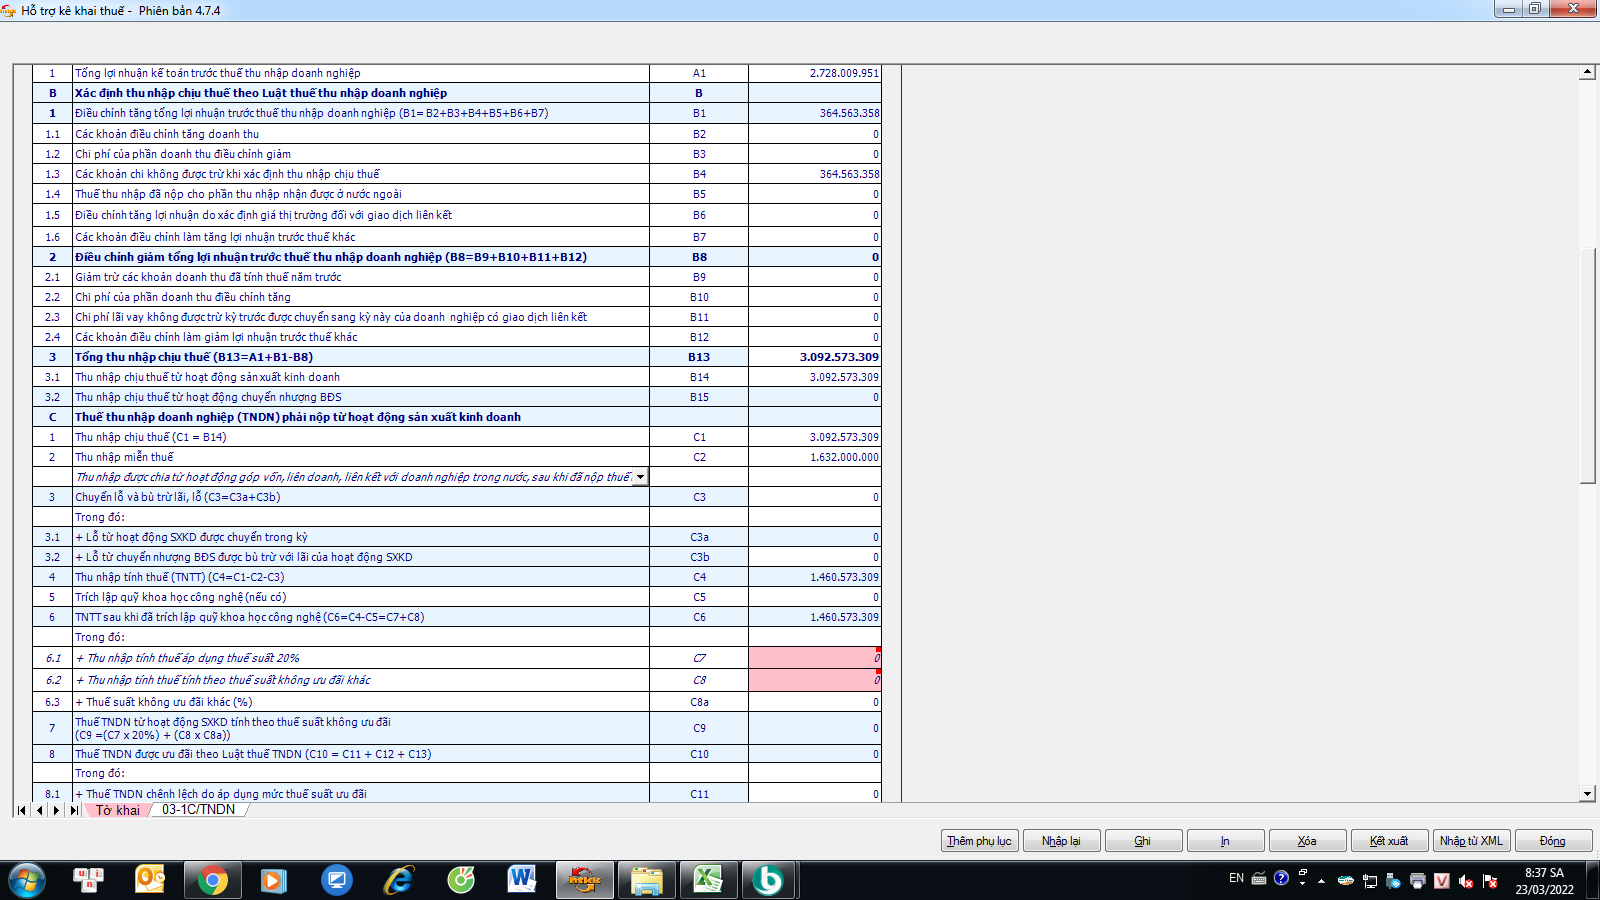Jump to the first sheet with the navigation arrow
Image resolution: width=1600 pixels, height=900 pixels.
click(22, 810)
